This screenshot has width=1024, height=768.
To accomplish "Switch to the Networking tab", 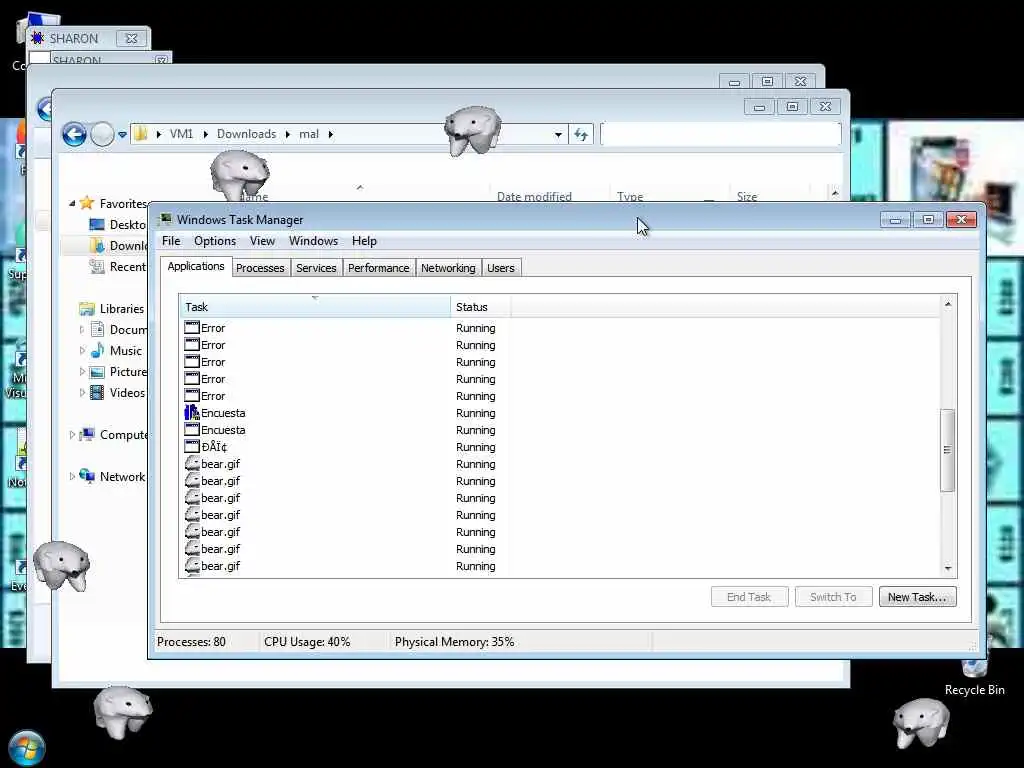I will point(448,268).
